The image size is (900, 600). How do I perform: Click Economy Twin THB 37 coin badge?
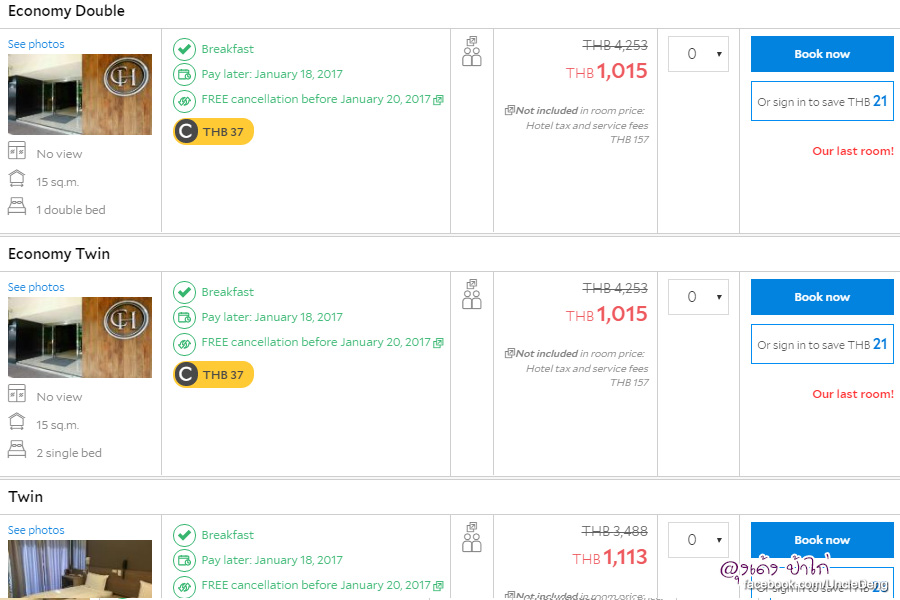point(214,375)
